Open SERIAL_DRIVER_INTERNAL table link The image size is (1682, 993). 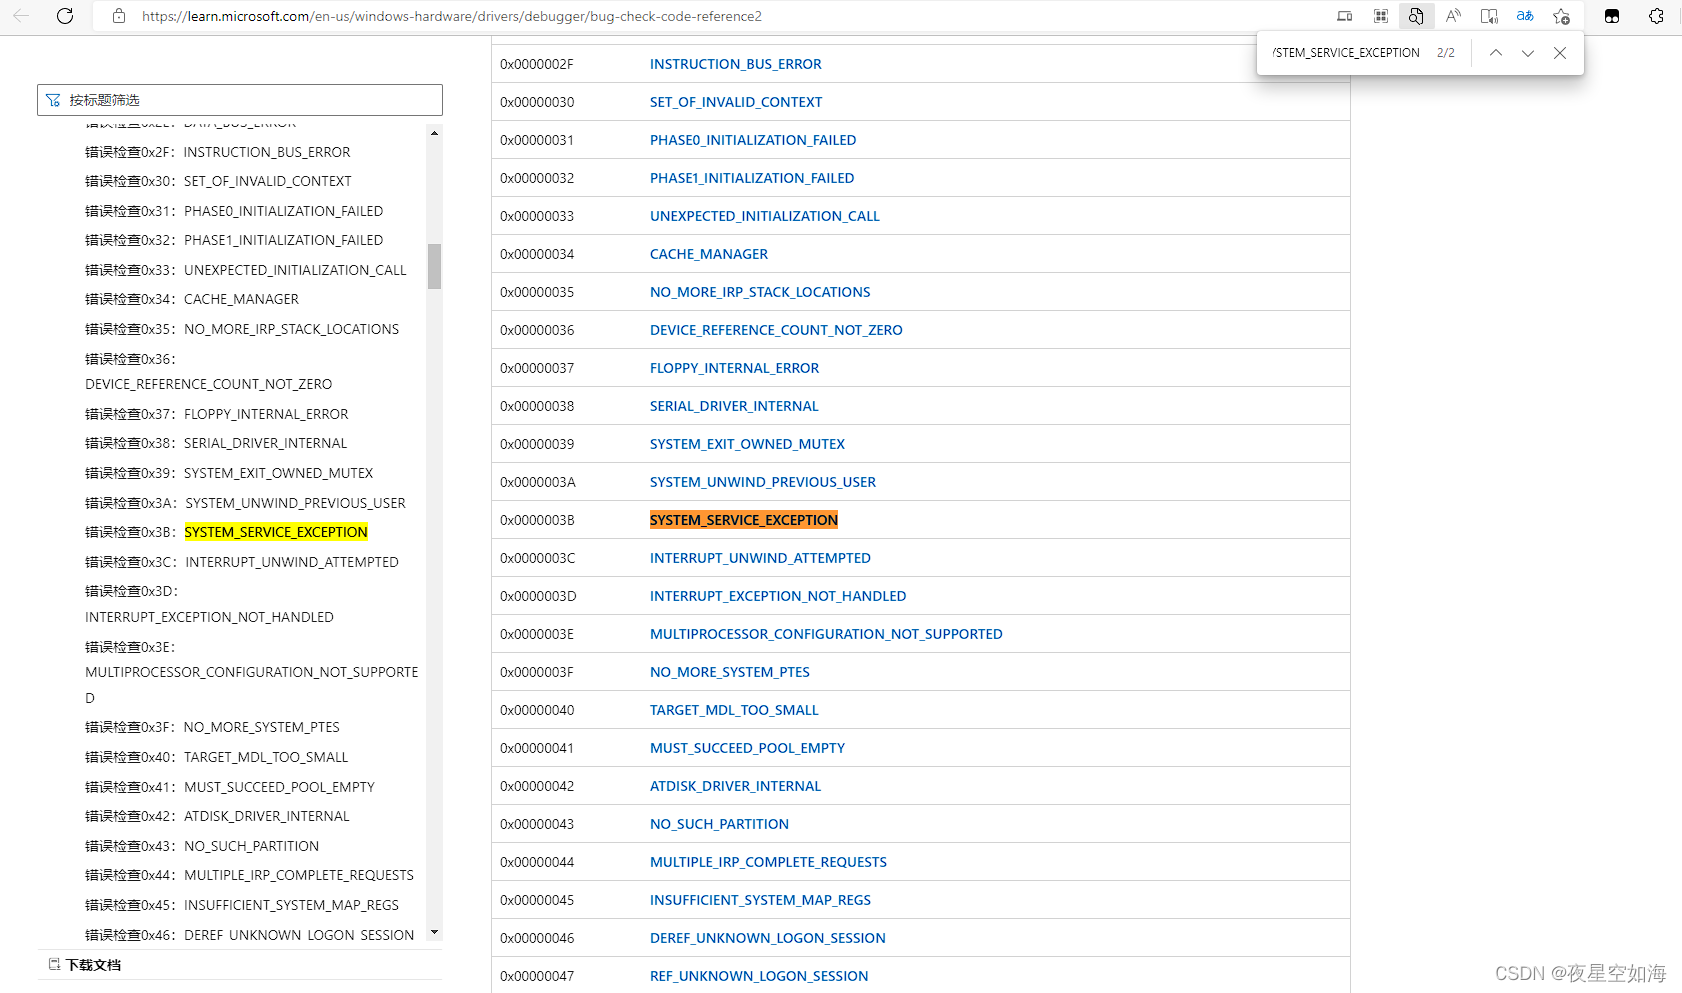click(x=734, y=406)
